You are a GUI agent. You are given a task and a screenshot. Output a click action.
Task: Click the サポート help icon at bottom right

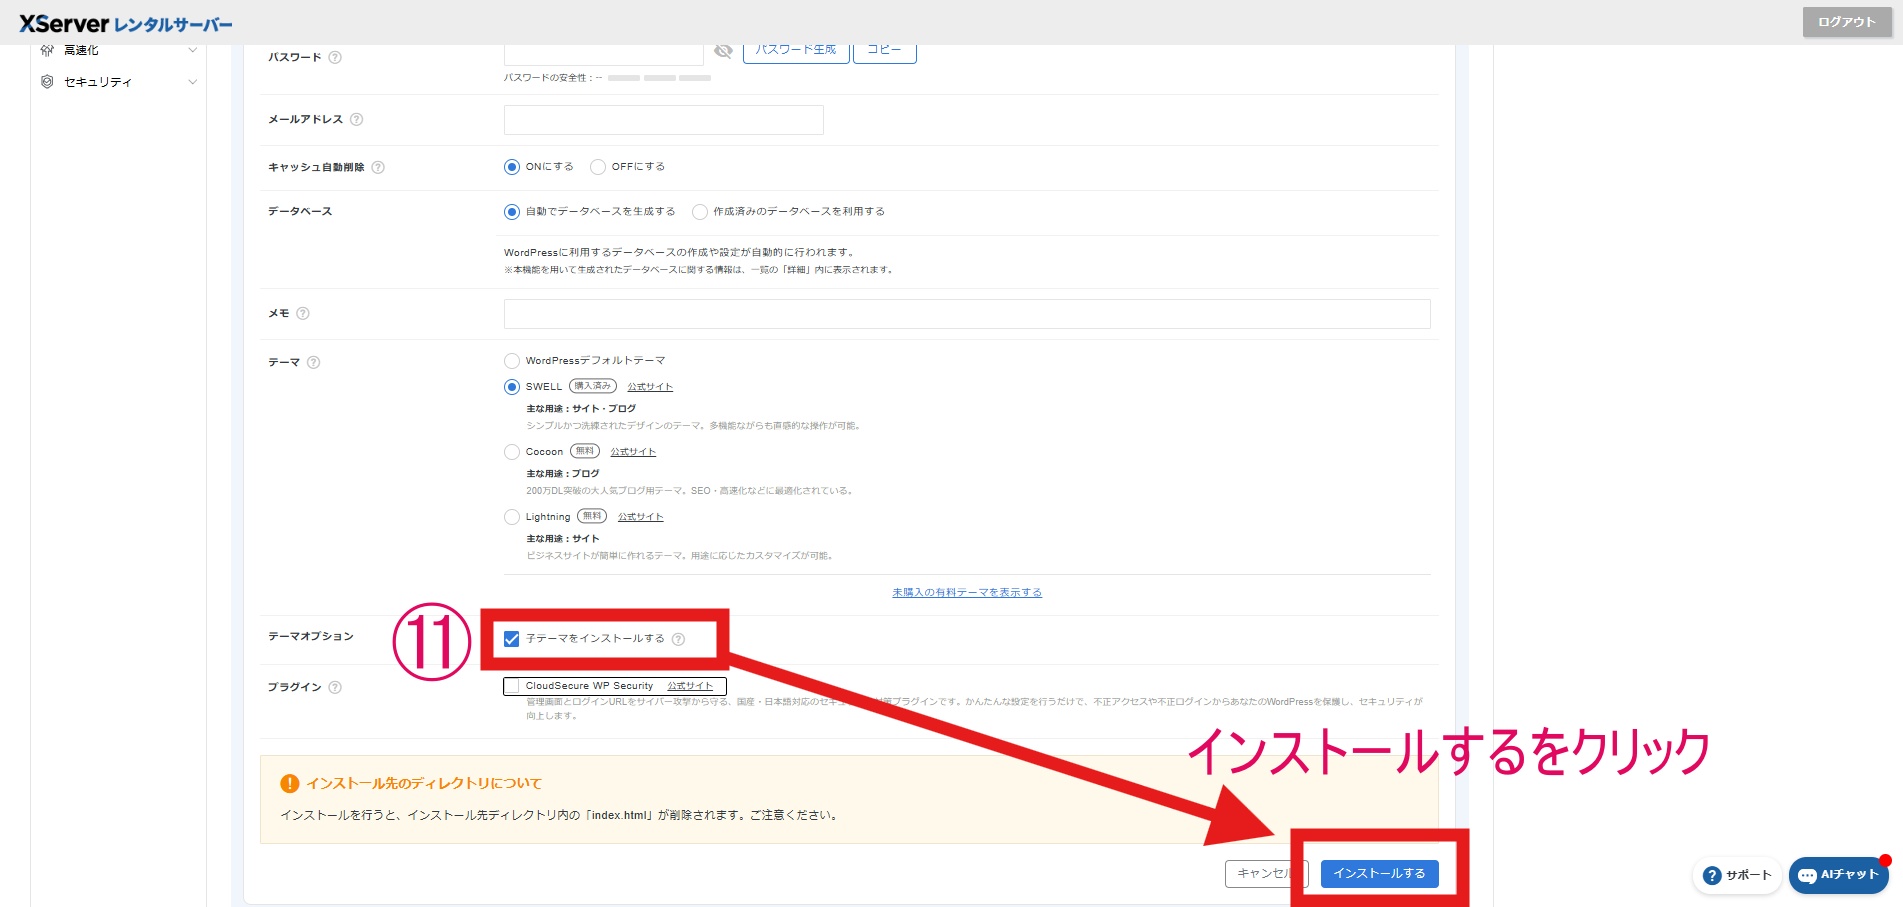point(1713,875)
